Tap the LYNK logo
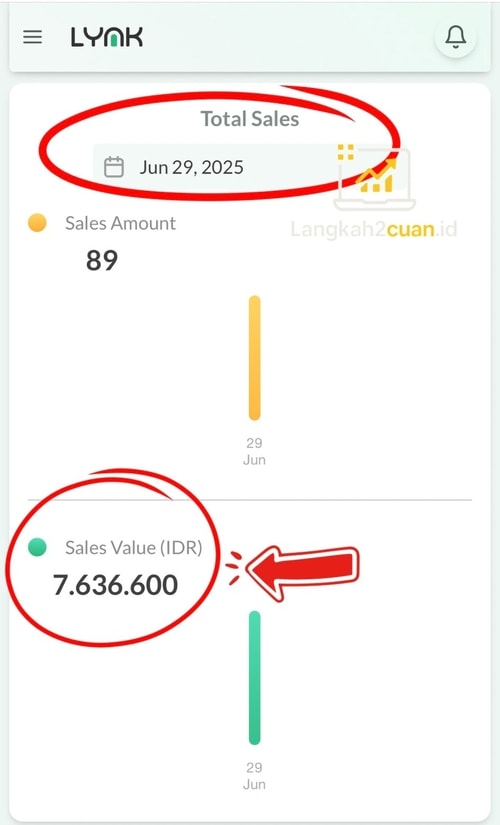500x825 pixels. (x=107, y=37)
